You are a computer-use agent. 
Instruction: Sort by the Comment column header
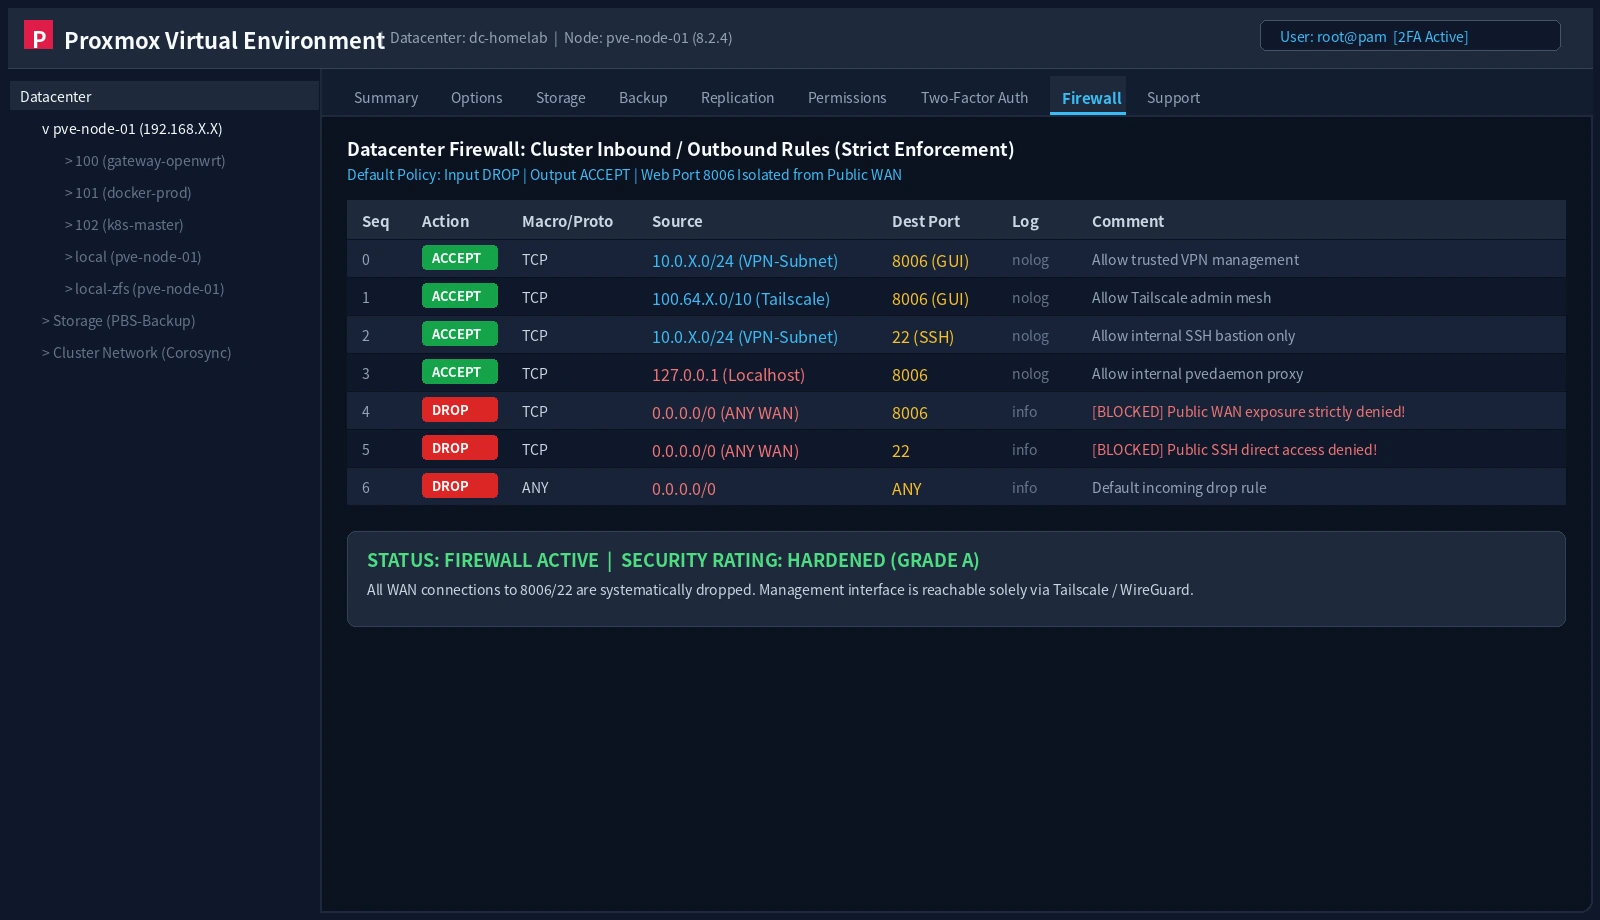1128,221
